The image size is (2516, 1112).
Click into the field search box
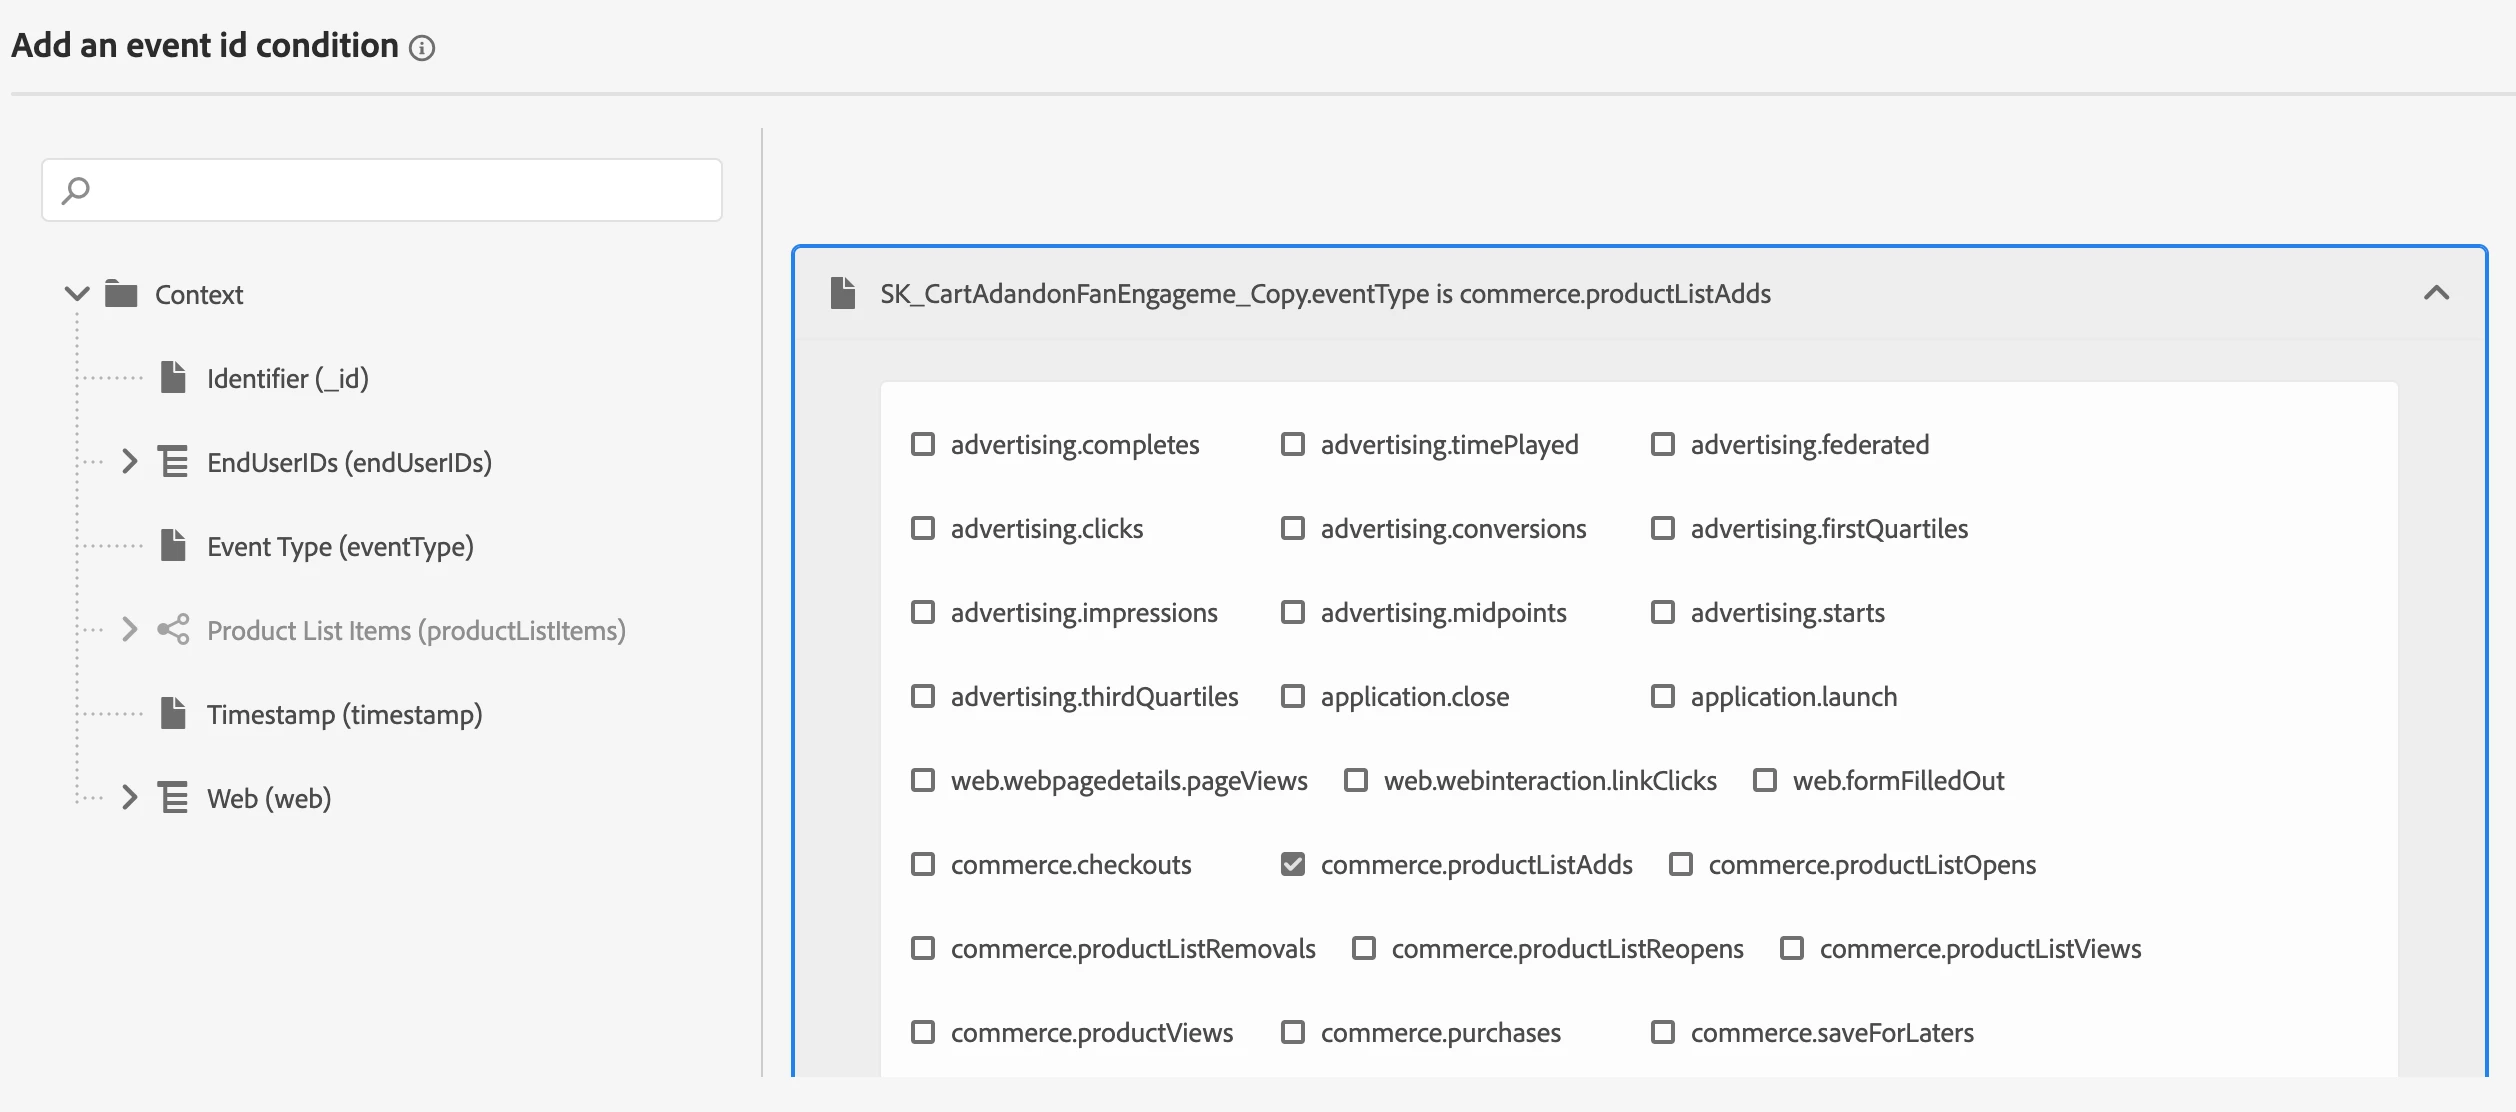[x=400, y=190]
